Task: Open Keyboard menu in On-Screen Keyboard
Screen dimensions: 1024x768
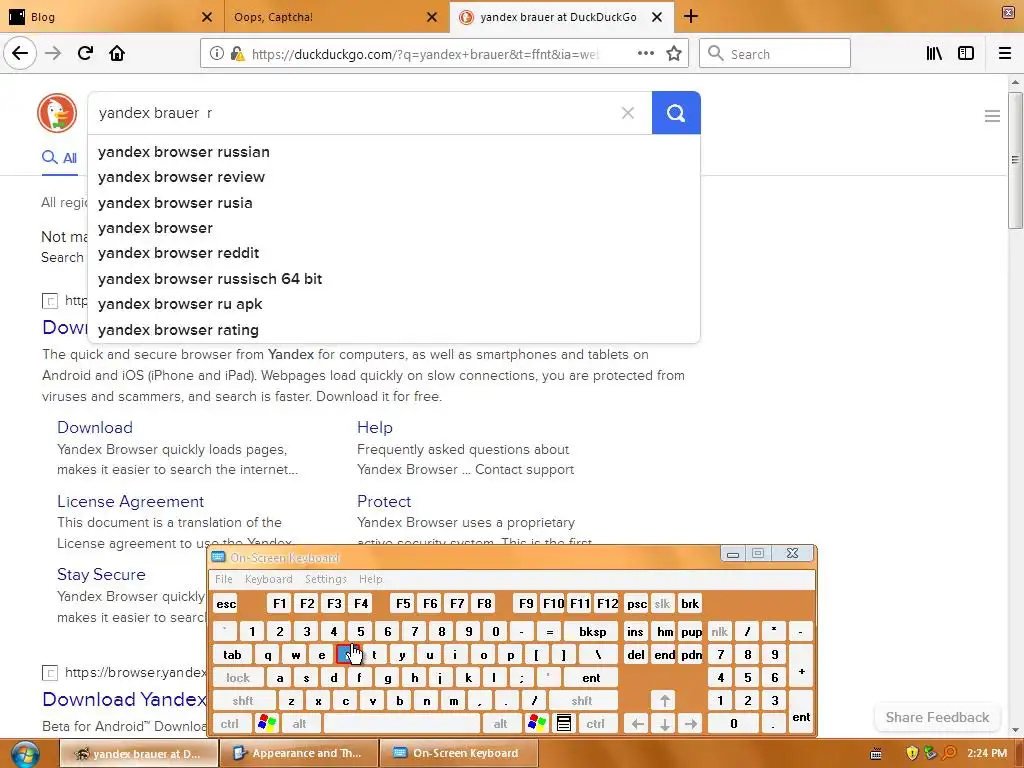Action: [268, 579]
